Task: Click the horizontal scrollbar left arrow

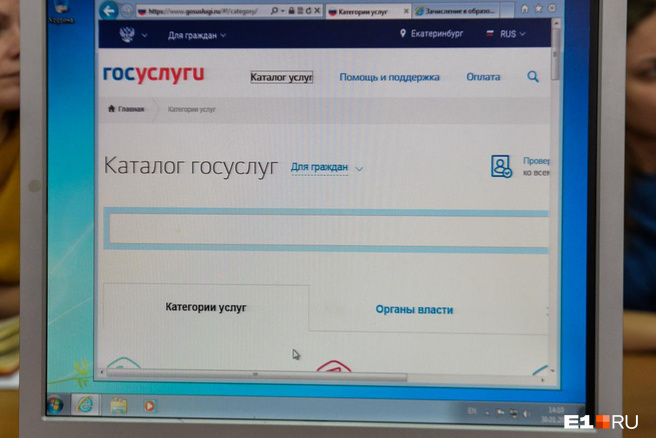Action: coord(101,372)
